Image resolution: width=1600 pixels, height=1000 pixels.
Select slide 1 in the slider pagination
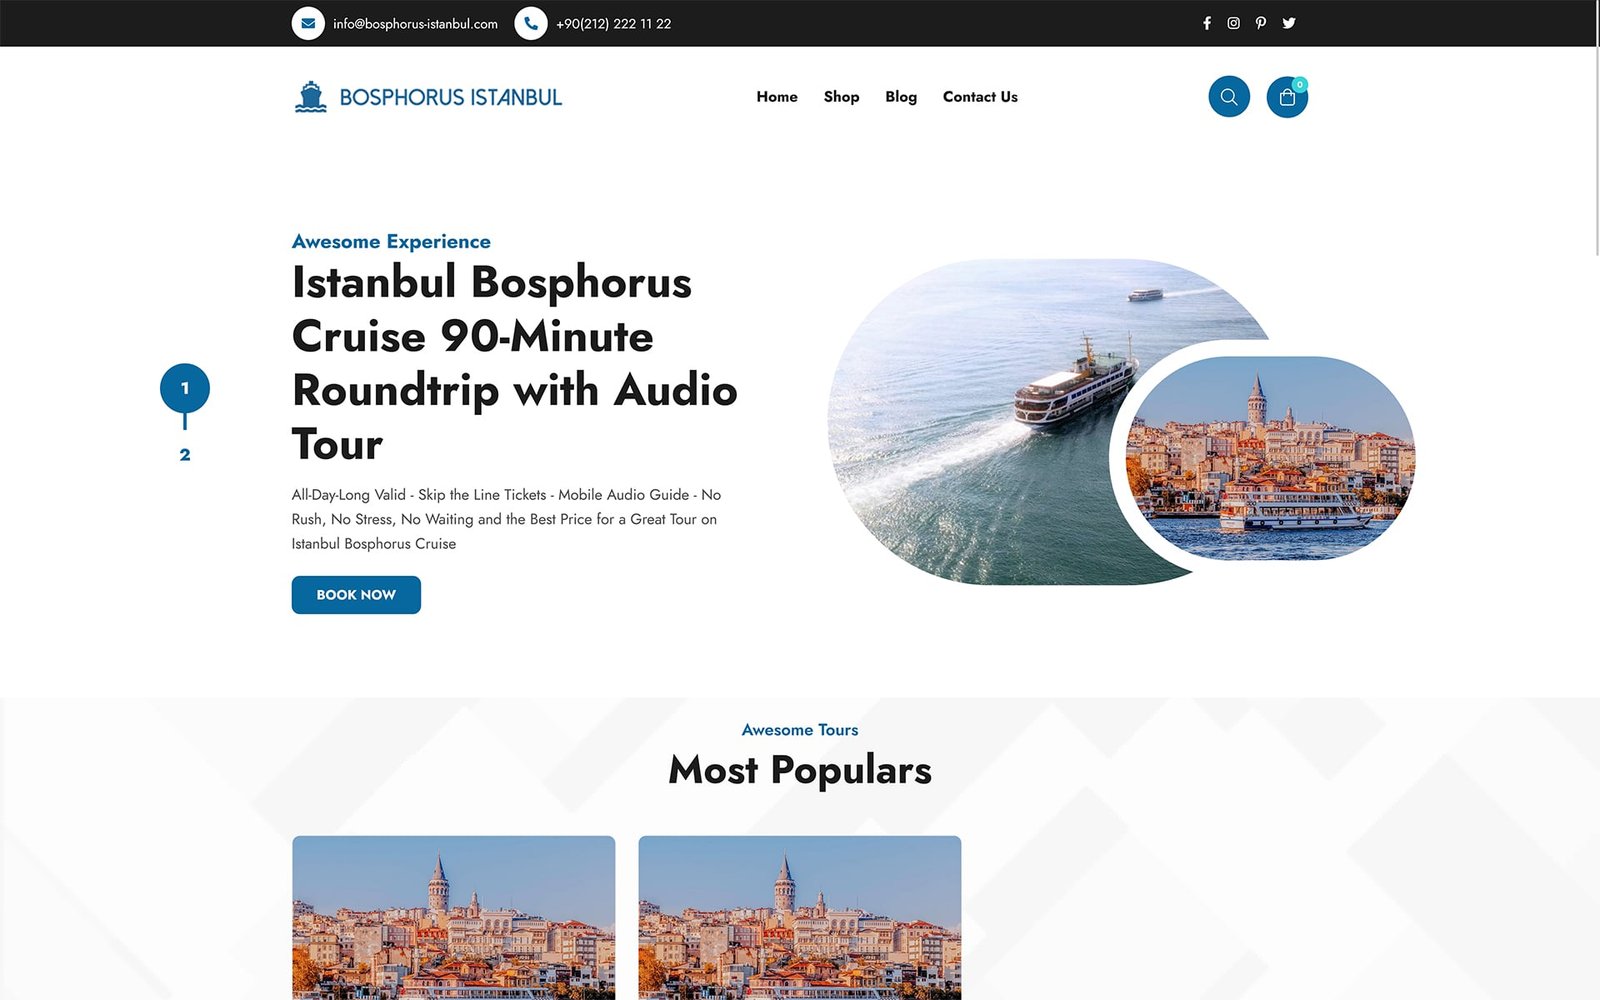[185, 388]
